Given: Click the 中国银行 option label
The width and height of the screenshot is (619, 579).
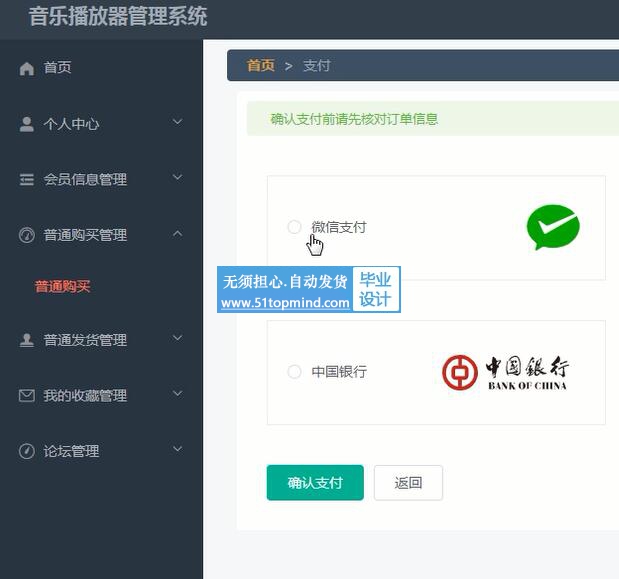Looking at the screenshot, I should coord(339,372).
